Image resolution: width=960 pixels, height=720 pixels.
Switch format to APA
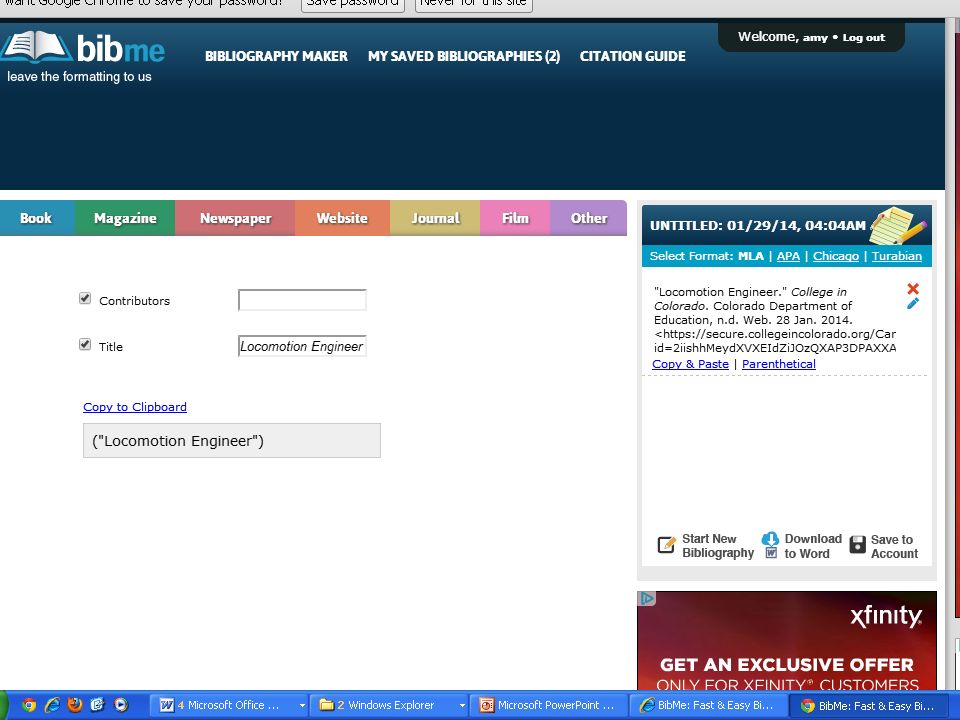coord(788,256)
